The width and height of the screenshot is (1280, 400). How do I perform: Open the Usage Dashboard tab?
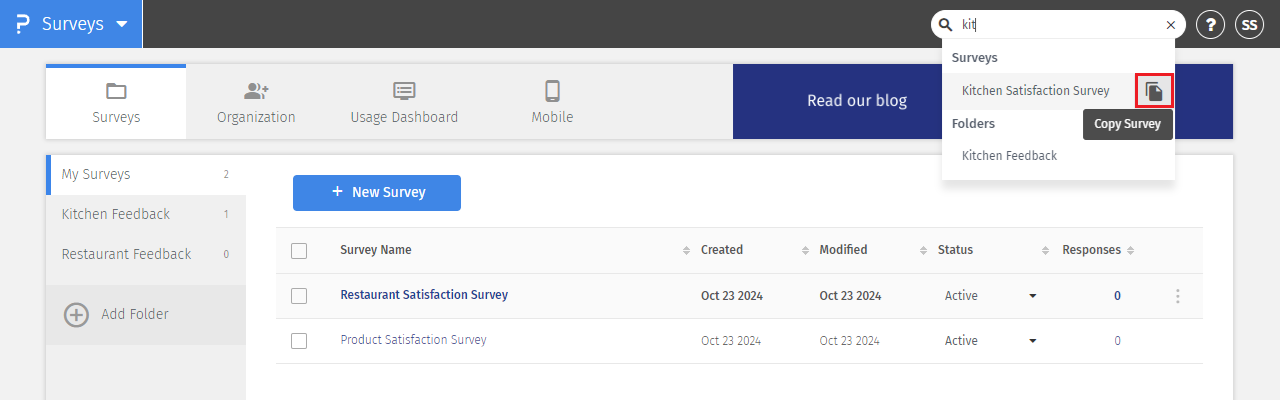[404, 102]
